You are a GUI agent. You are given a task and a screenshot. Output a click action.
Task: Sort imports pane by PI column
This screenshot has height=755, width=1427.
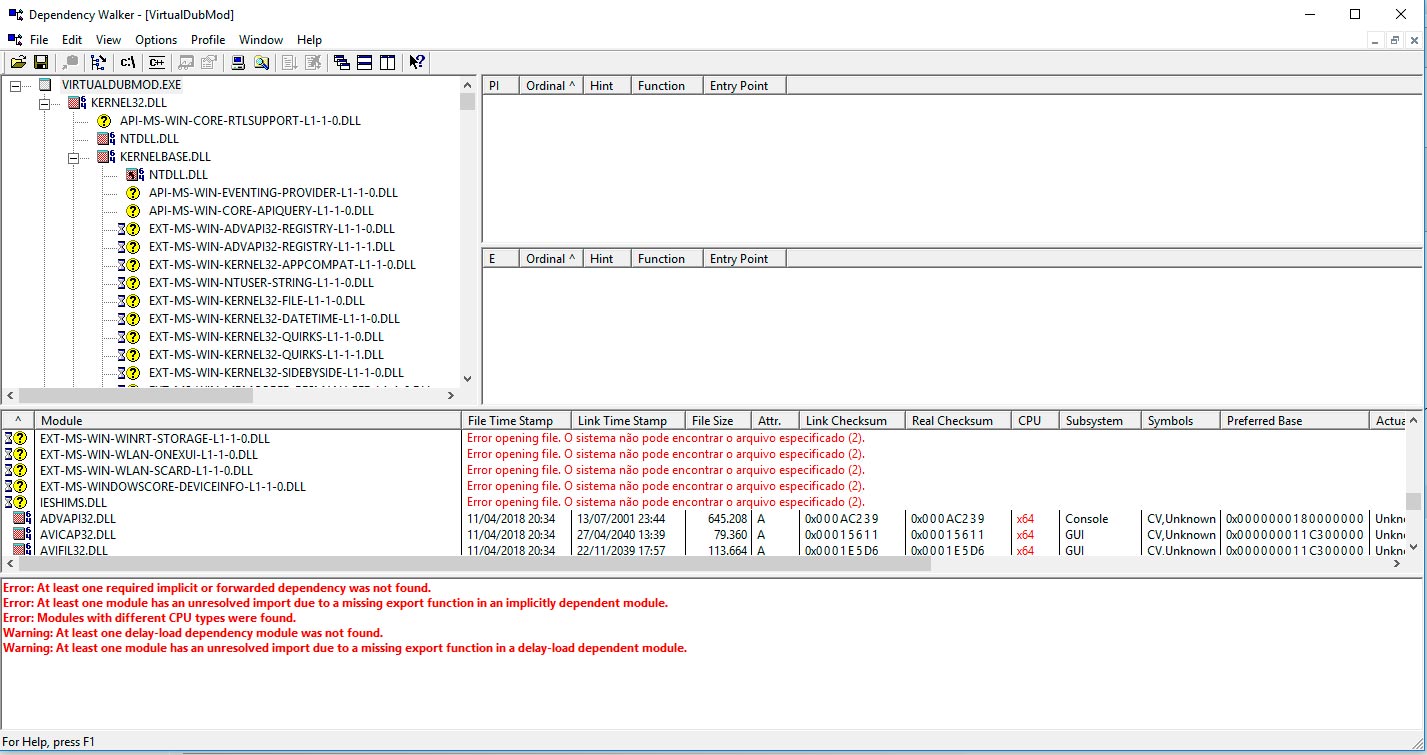pos(500,86)
